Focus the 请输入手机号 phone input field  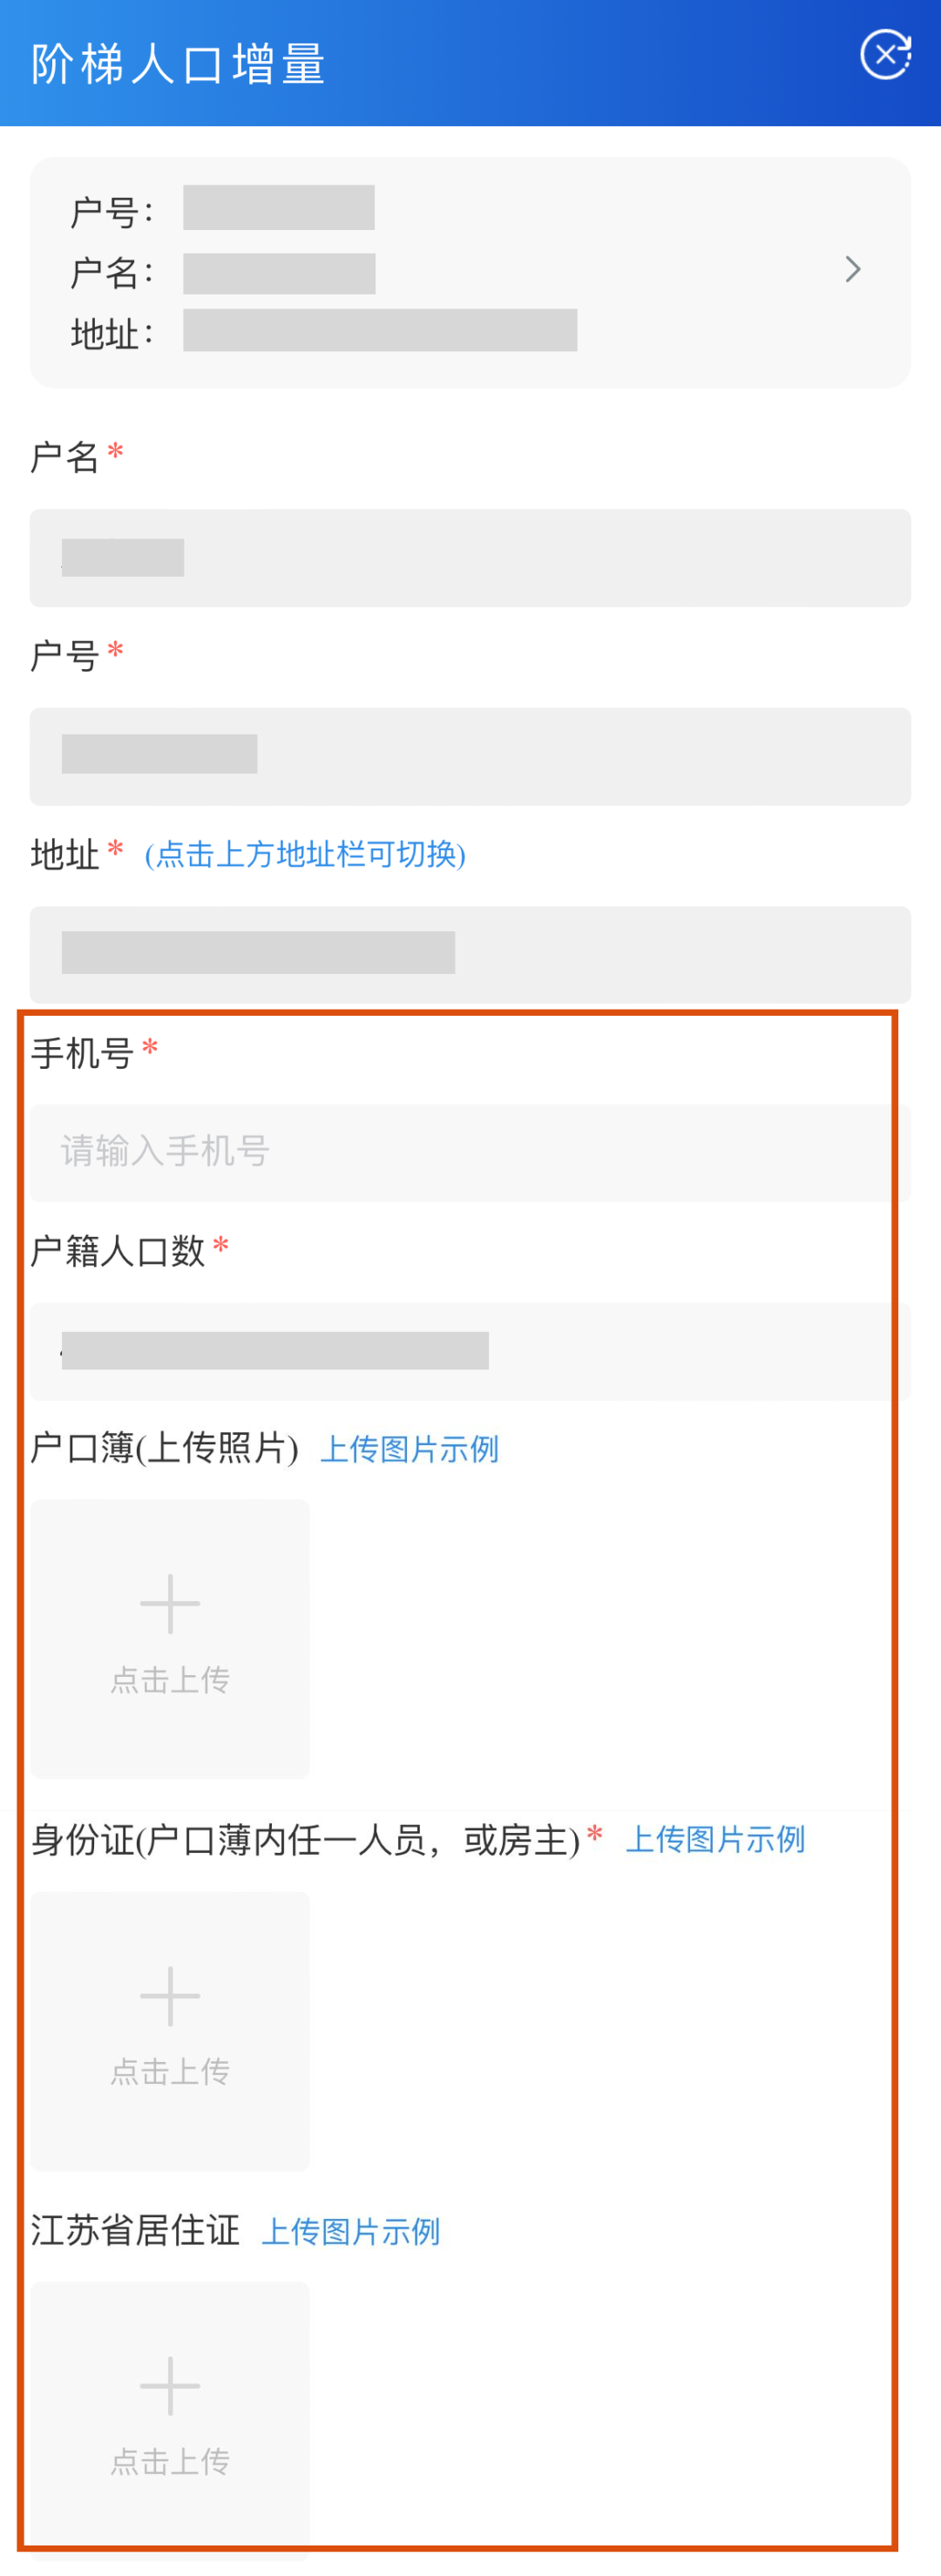click(470, 1152)
